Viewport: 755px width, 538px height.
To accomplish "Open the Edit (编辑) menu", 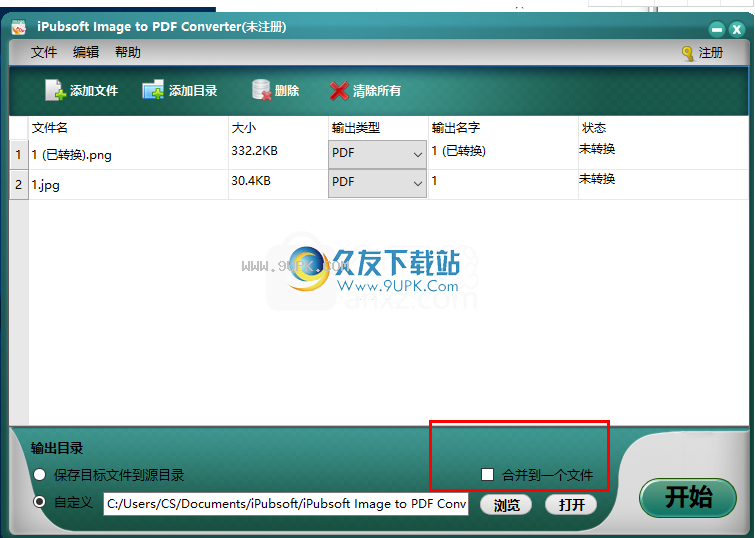I will (86, 52).
